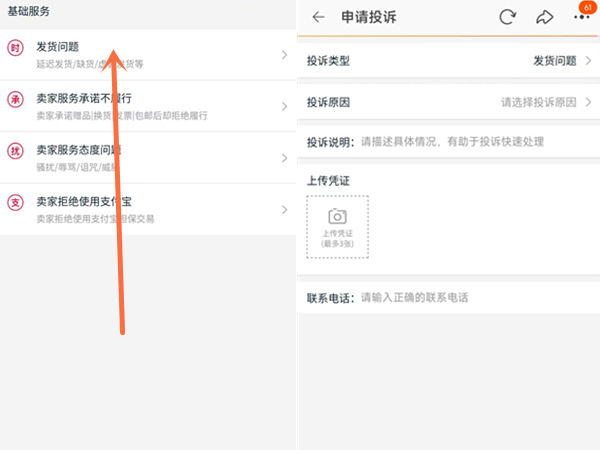Select 卖家服务态度问题 category
Viewport: 600px width, 450px height.
(80, 151)
